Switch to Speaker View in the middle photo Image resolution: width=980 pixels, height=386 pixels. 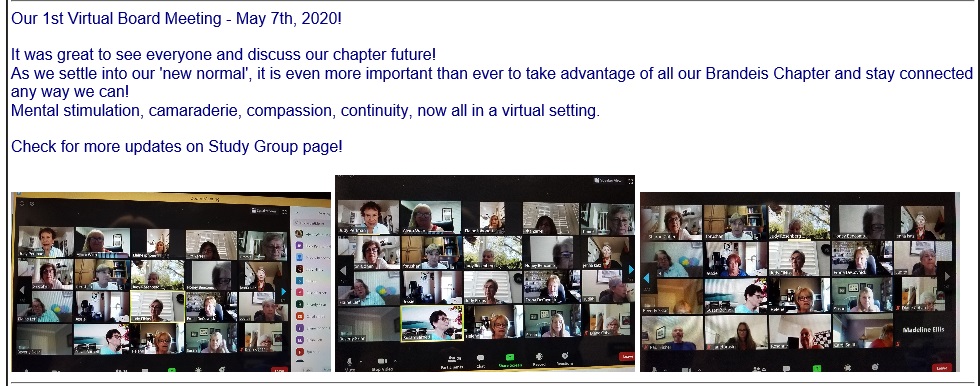(608, 181)
